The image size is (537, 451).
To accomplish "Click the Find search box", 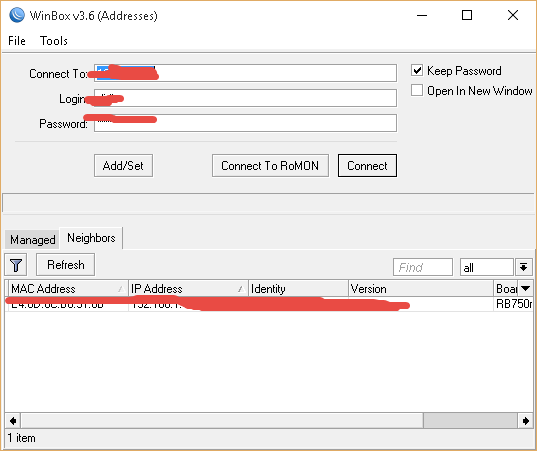I will 423,267.
